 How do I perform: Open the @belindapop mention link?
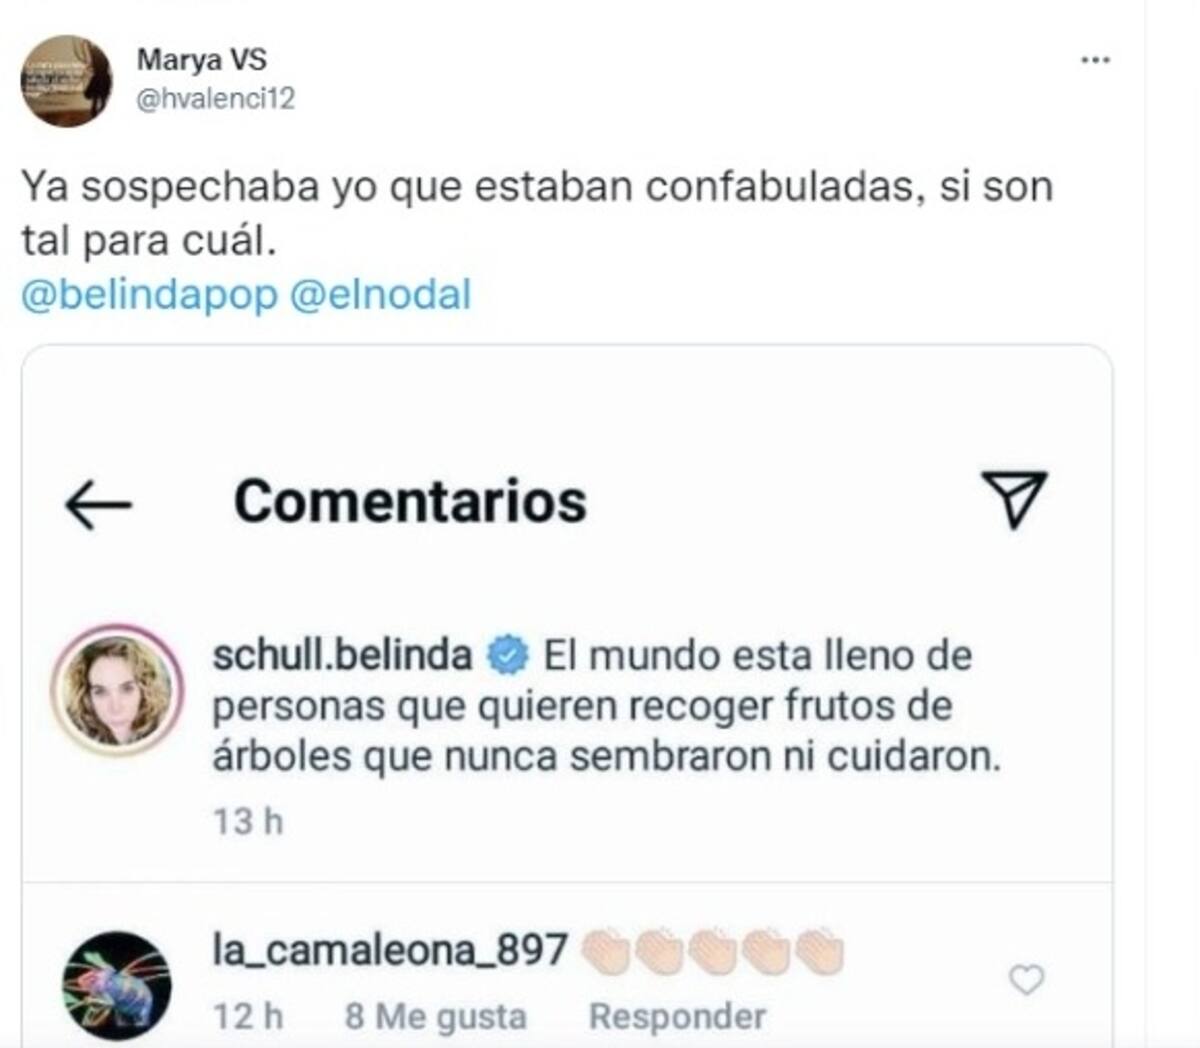point(148,296)
